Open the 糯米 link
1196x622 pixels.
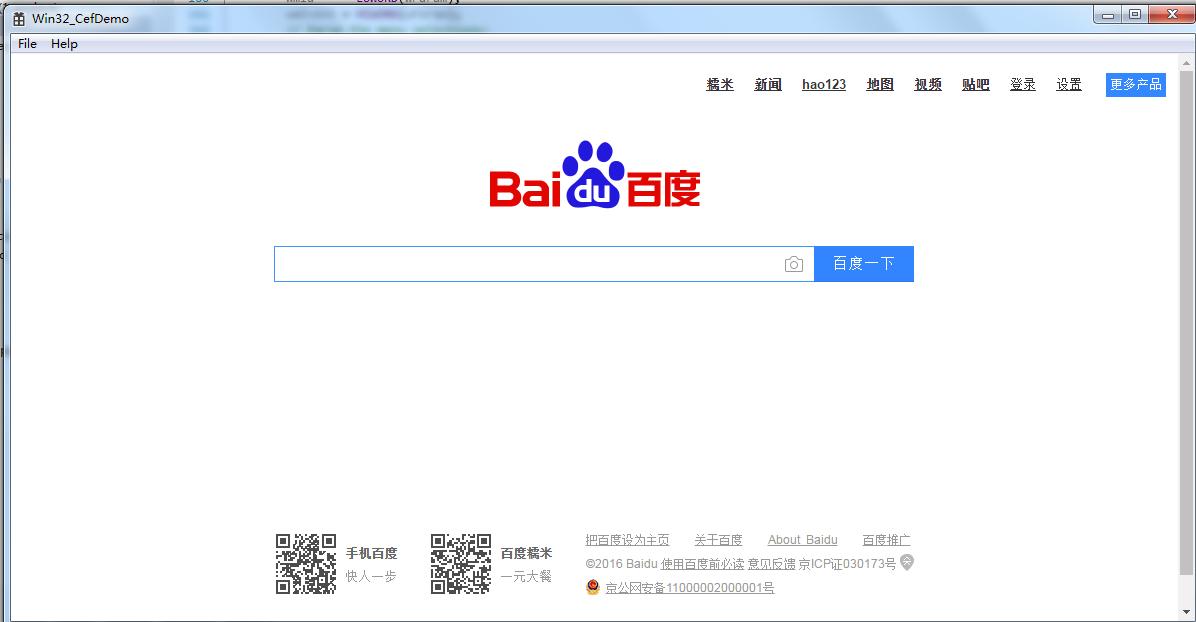tap(720, 85)
